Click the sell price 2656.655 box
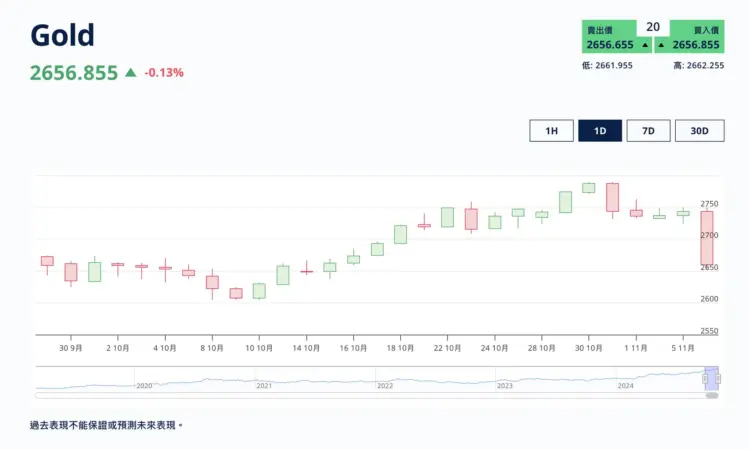Screen dimensions: 750x449 point(617,37)
